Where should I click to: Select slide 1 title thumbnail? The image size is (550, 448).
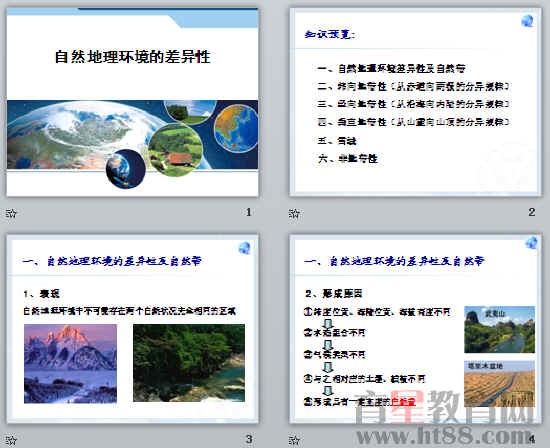(133, 102)
